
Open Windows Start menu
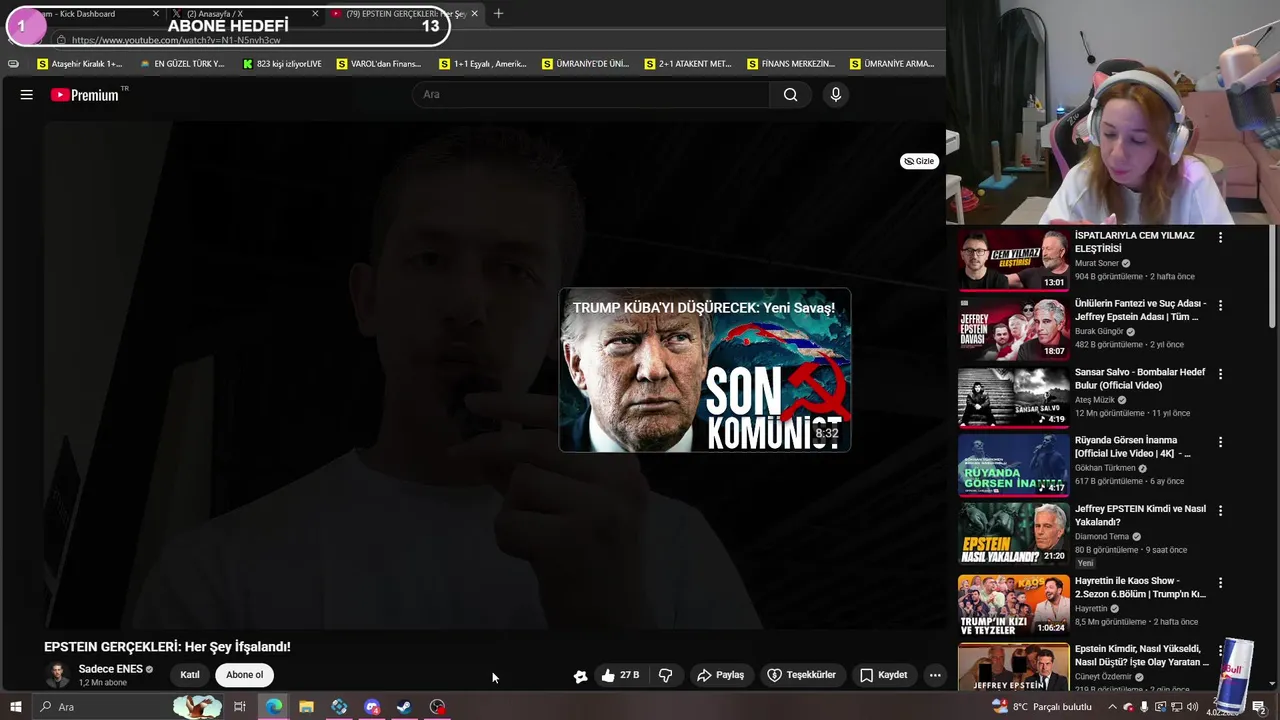(x=15, y=707)
